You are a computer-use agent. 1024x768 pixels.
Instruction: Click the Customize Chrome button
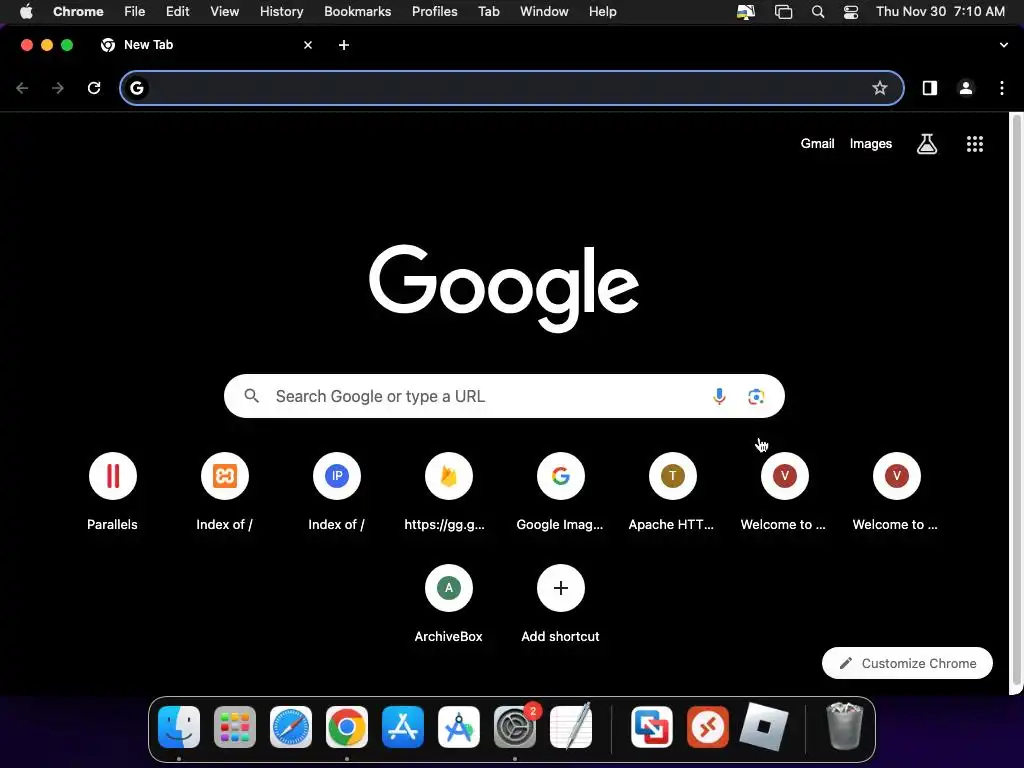point(907,664)
